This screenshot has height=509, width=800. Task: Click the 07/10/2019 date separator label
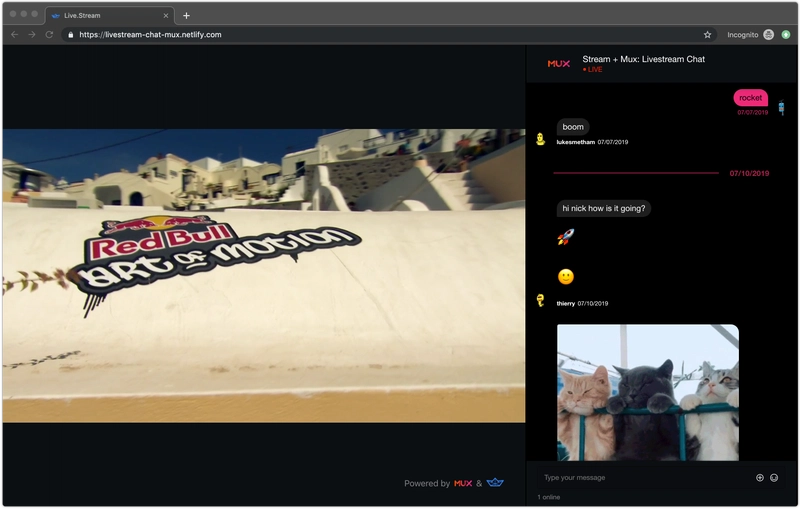[749, 173]
